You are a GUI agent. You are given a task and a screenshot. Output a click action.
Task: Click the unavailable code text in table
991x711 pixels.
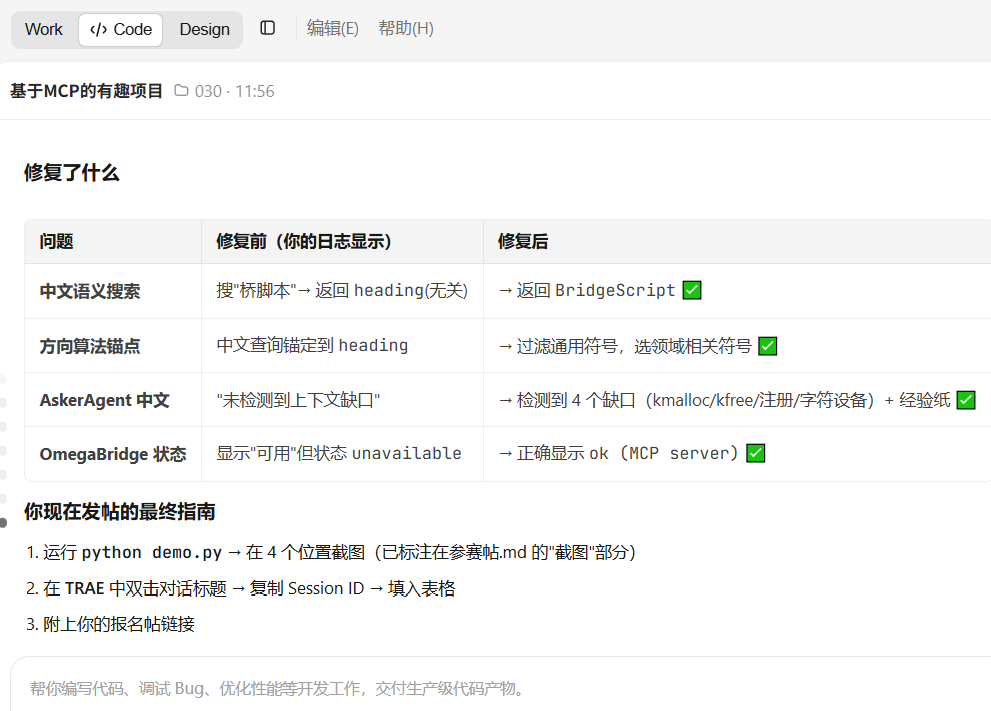tap(406, 453)
